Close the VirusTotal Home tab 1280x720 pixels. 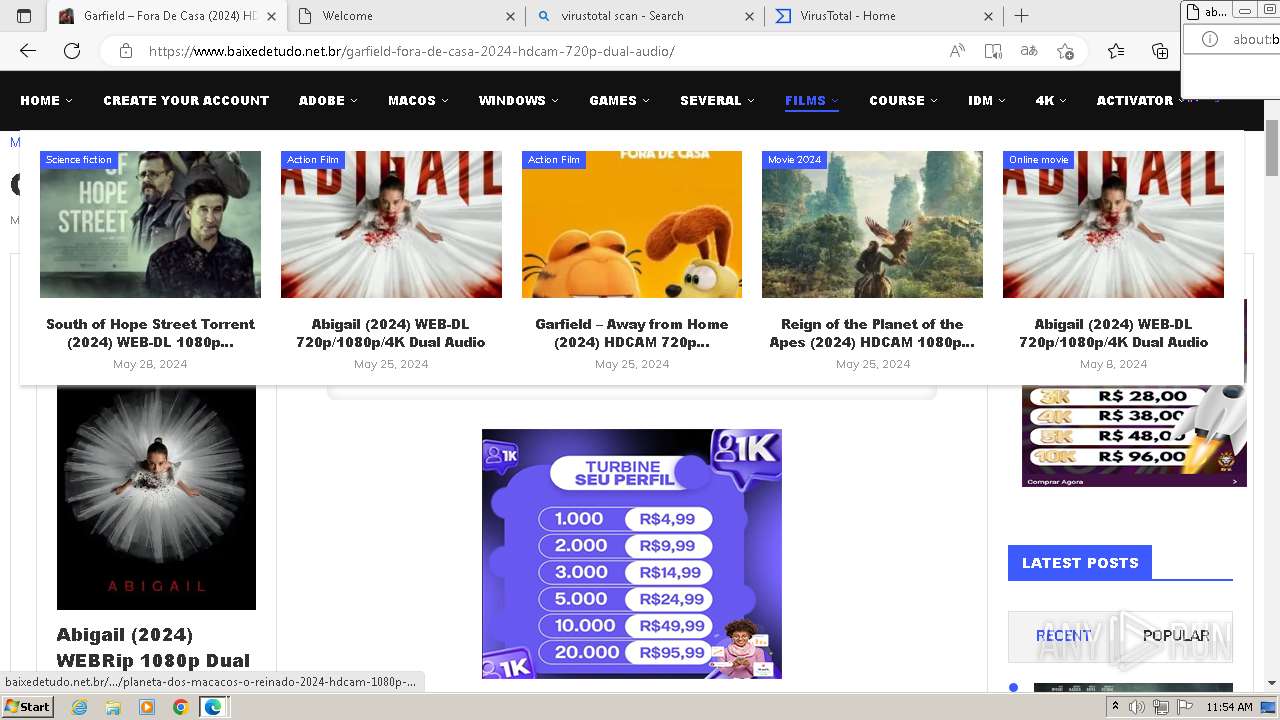pyautogui.click(x=989, y=16)
